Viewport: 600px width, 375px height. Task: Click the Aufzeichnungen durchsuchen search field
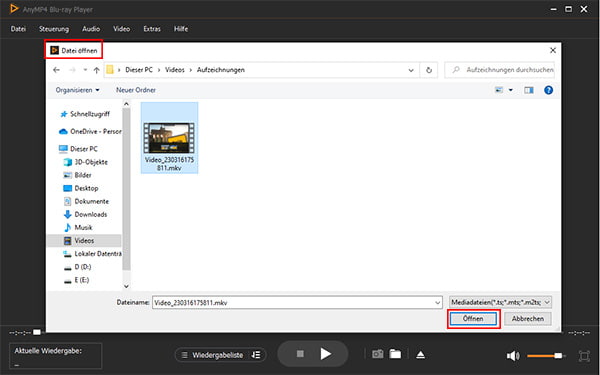pos(500,70)
